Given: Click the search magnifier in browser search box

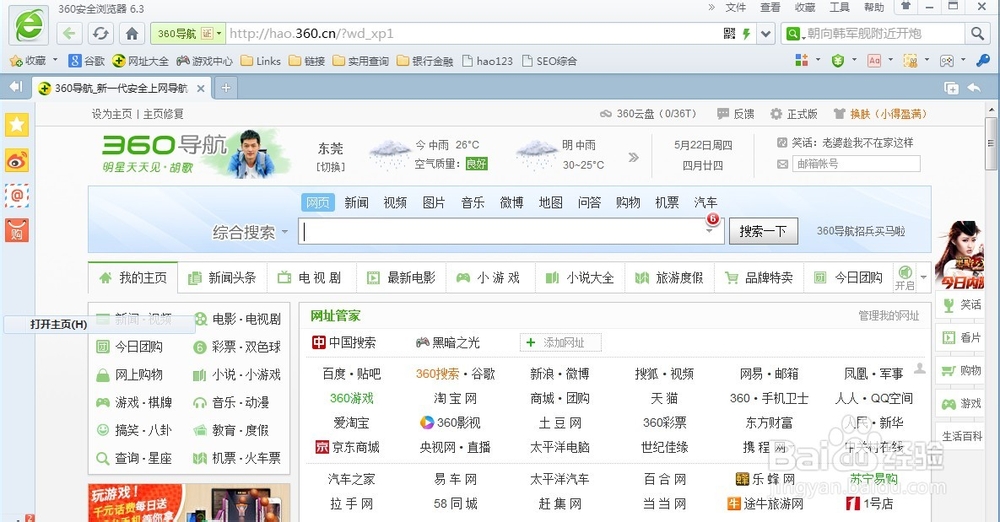Looking at the screenshot, I should click(x=977, y=34).
